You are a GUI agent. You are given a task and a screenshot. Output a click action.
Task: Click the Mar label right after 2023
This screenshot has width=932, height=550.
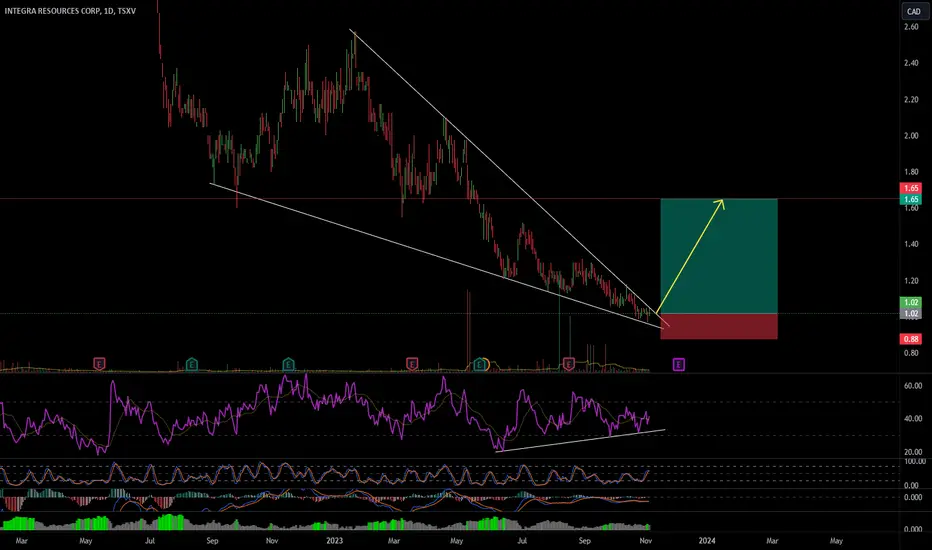click(393, 540)
